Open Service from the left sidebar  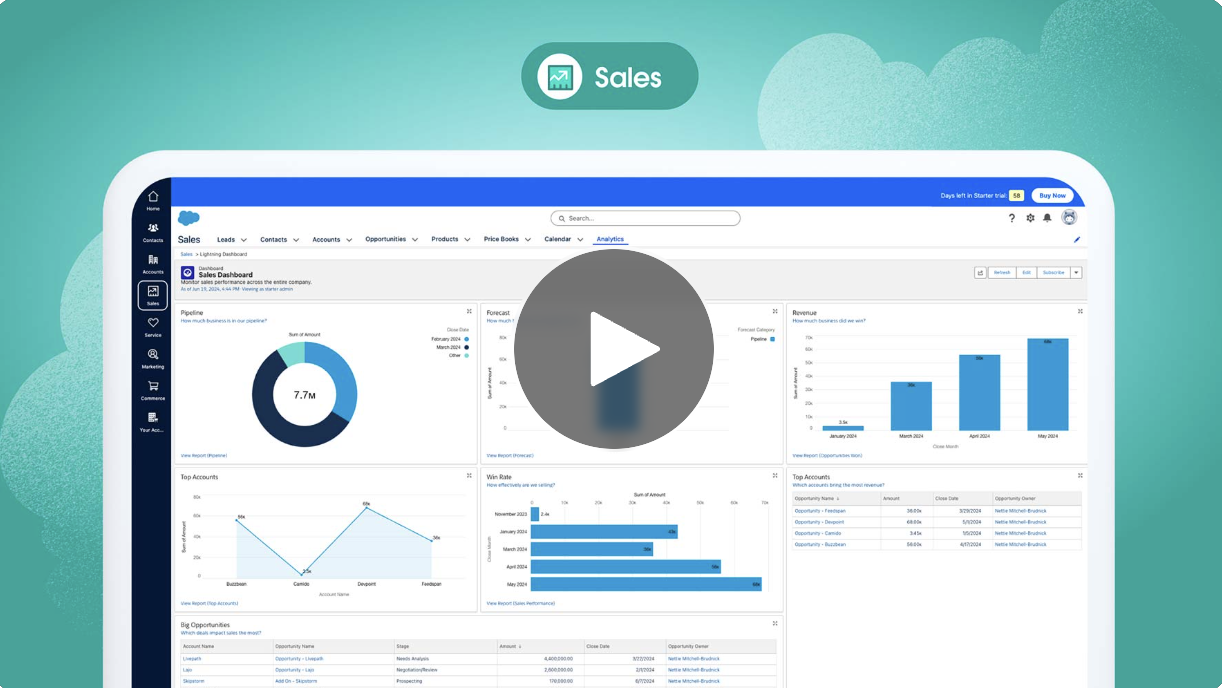pos(153,327)
